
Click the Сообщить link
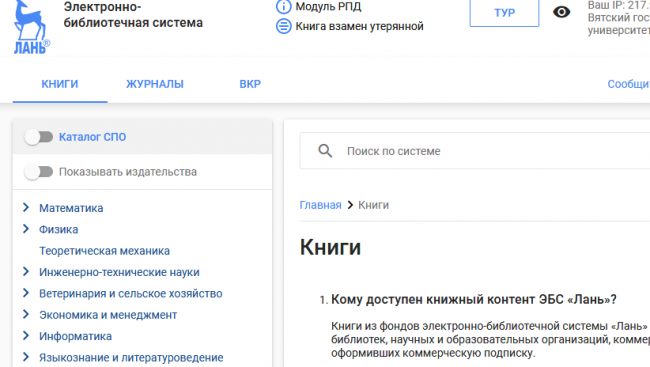click(x=628, y=84)
